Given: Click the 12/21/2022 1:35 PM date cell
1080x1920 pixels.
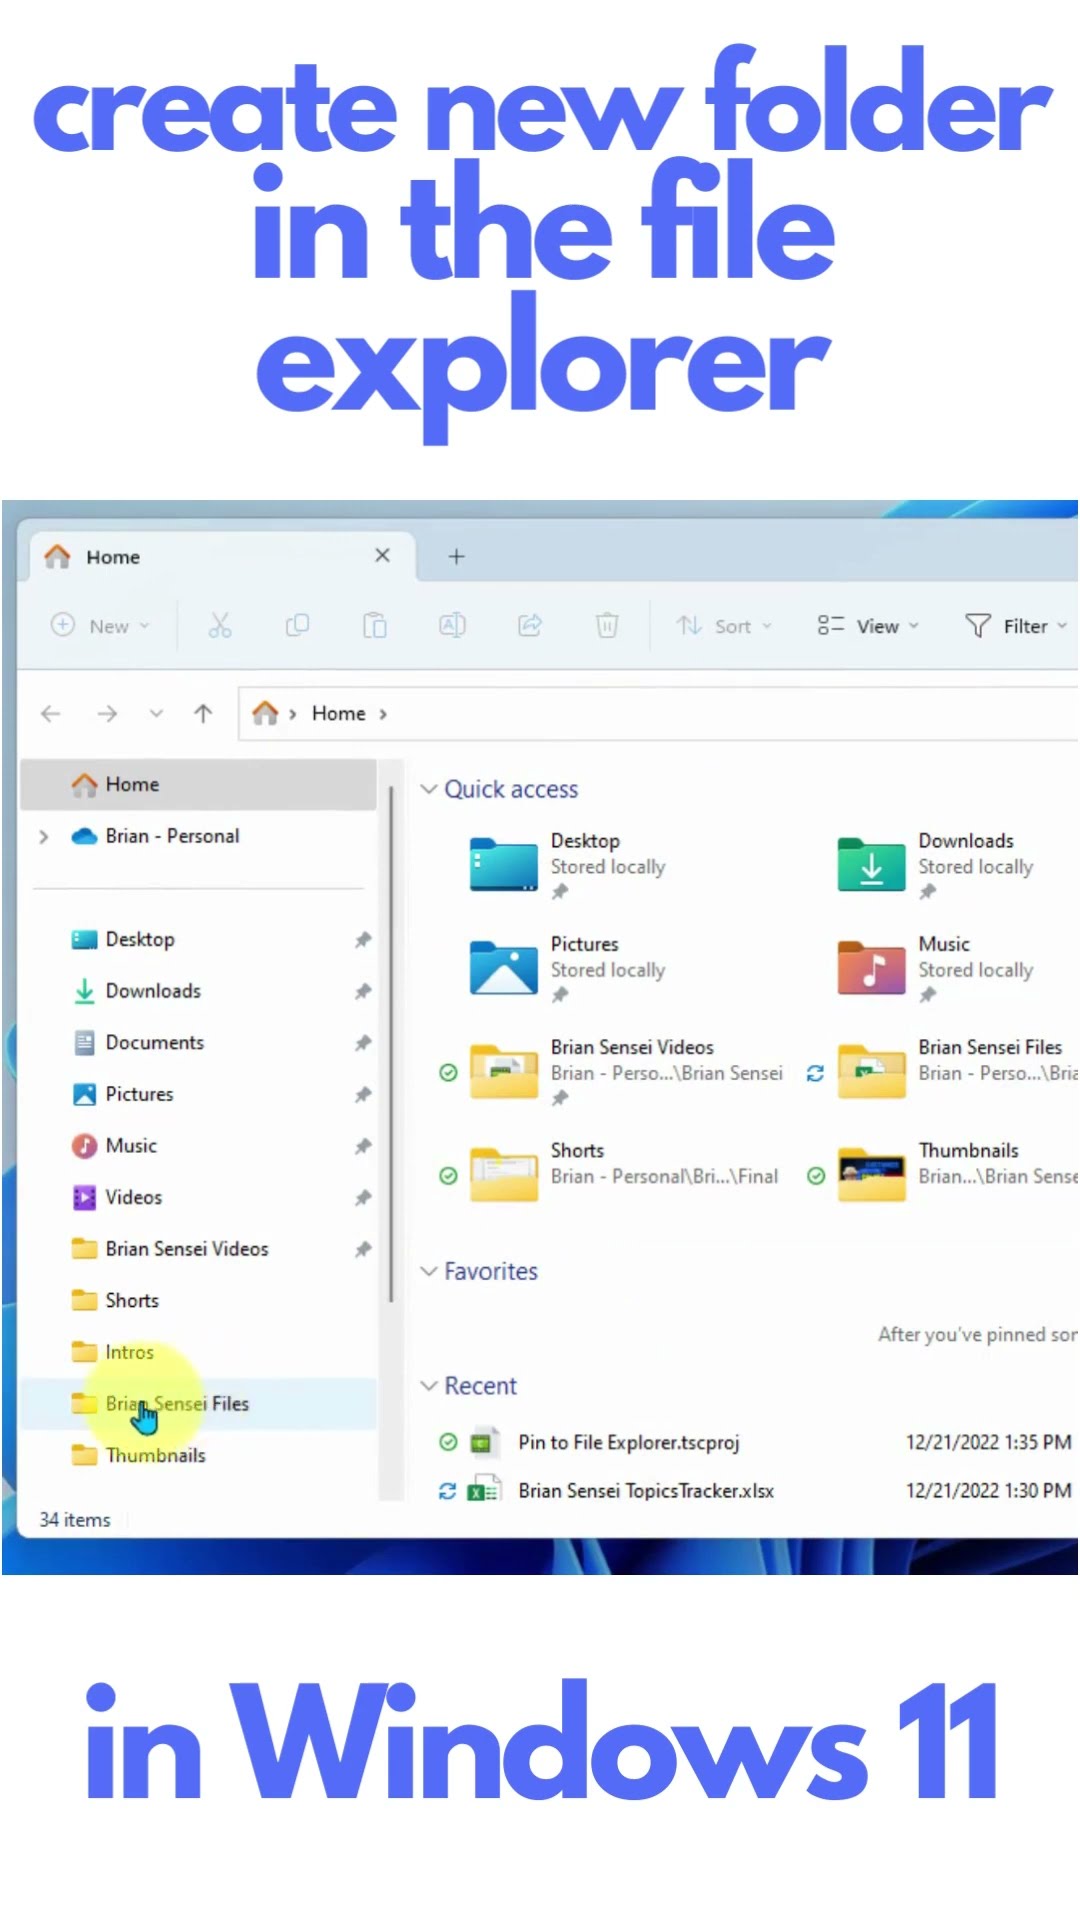Looking at the screenshot, I should point(988,1442).
